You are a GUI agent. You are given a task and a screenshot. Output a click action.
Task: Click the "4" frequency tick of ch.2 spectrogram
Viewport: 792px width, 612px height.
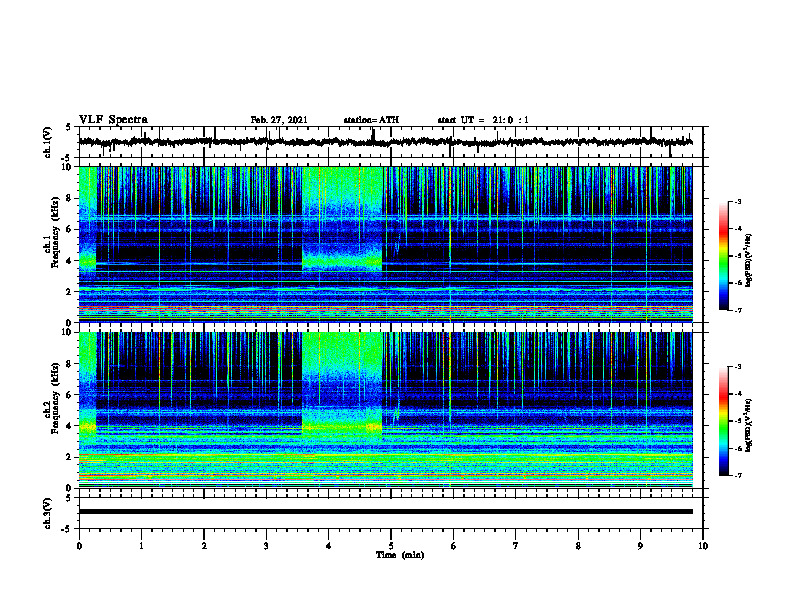71,426
